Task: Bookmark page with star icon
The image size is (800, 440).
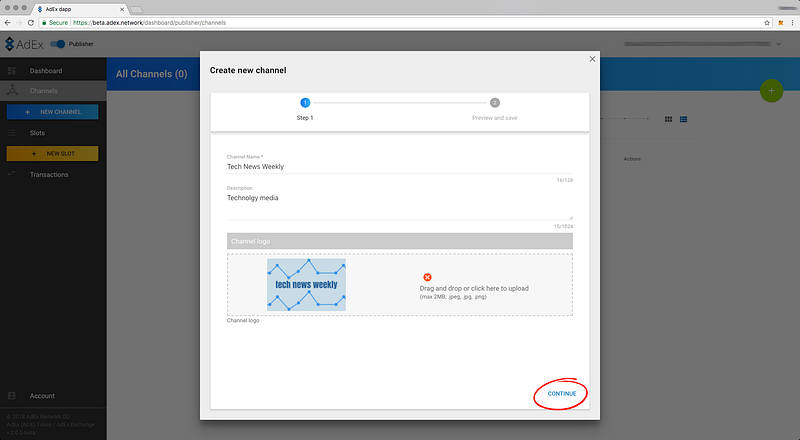Action: [767, 22]
